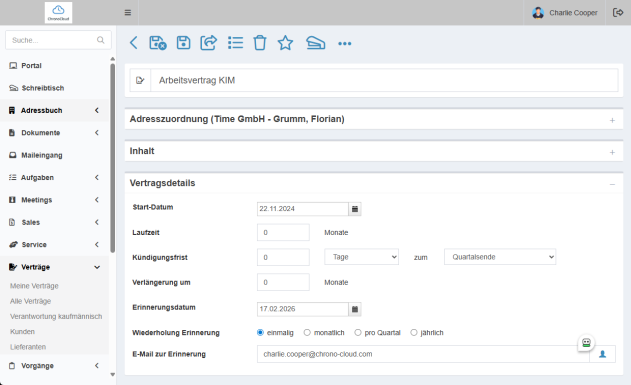Expand the Meetings sidebar menu
This screenshot has width=631, height=385.
[54, 200]
